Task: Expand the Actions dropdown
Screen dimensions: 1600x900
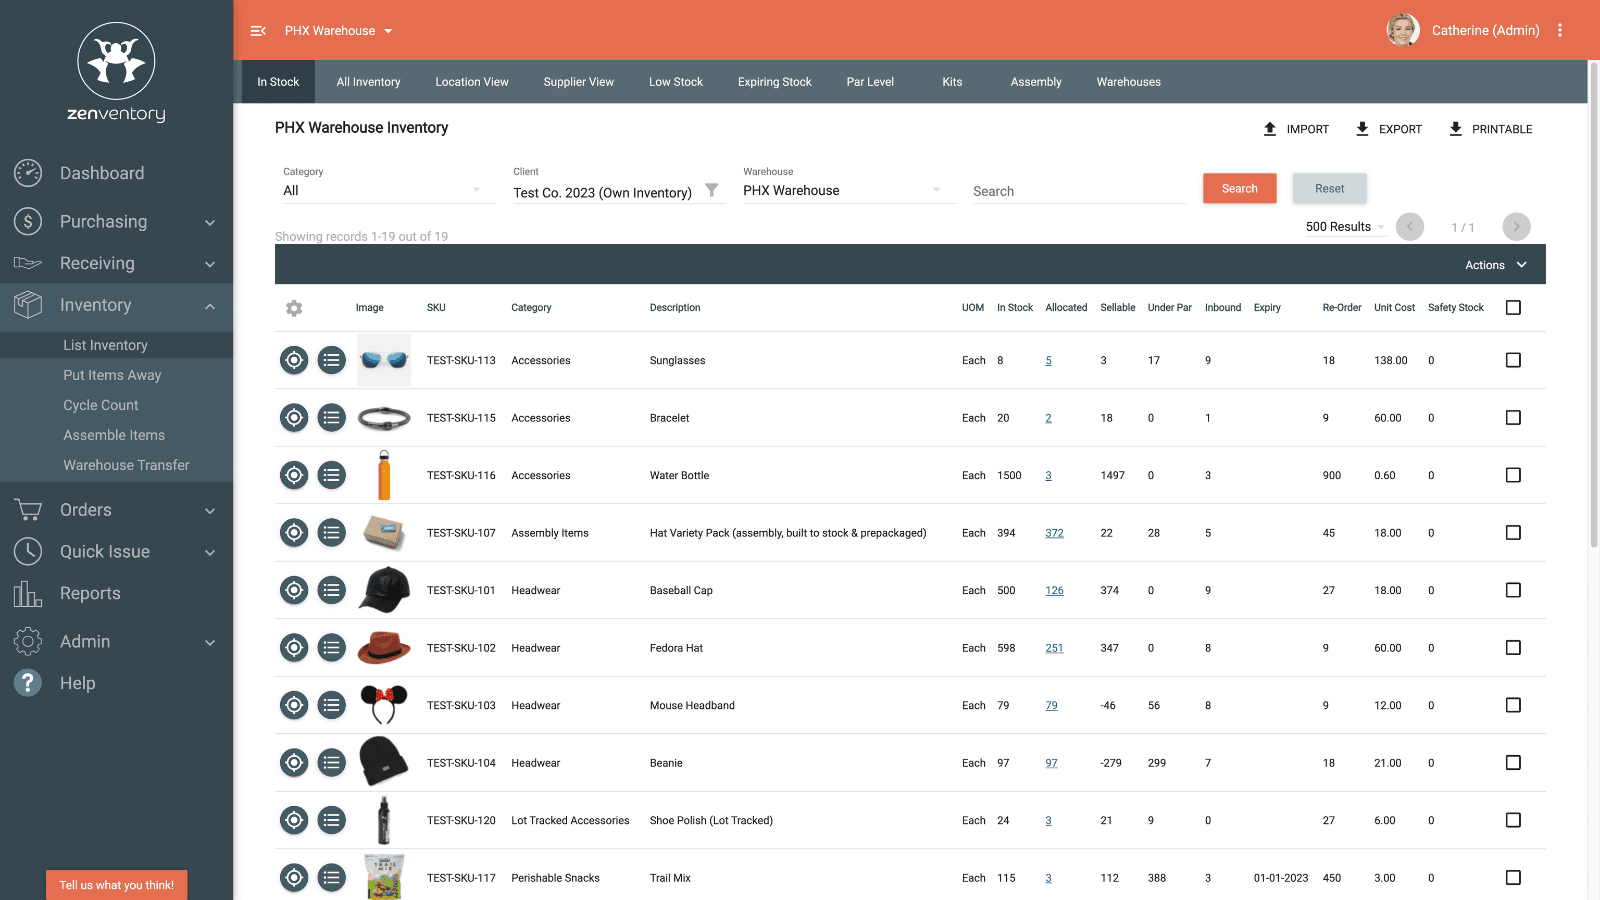Action: click(x=1494, y=264)
